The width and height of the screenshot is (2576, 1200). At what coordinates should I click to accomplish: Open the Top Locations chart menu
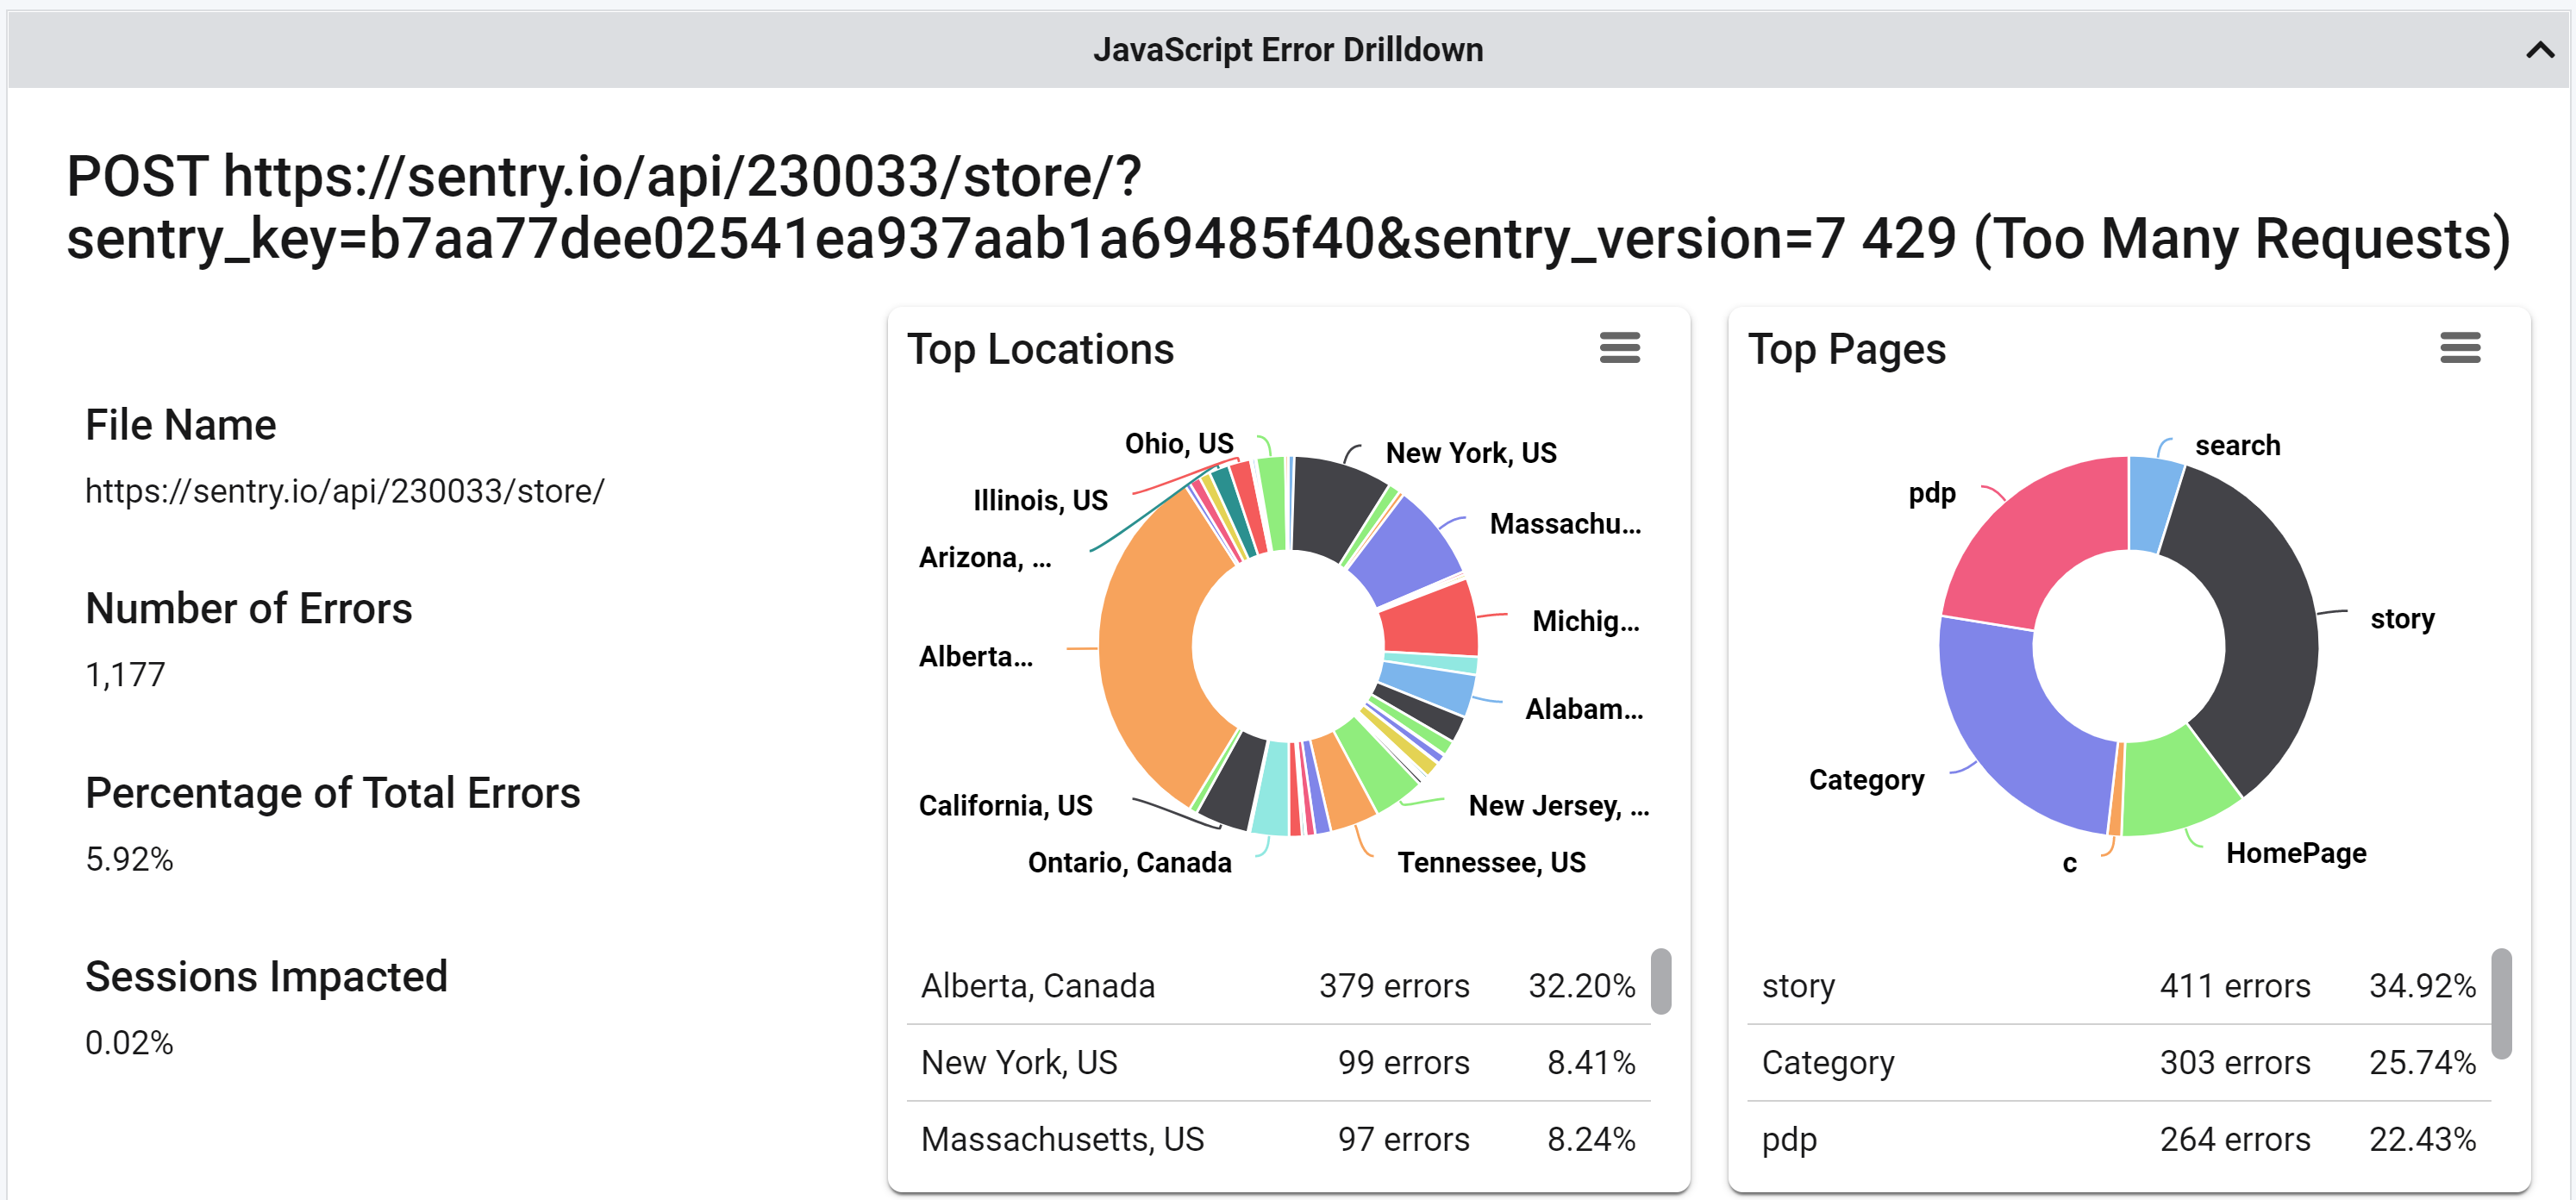coord(1619,348)
